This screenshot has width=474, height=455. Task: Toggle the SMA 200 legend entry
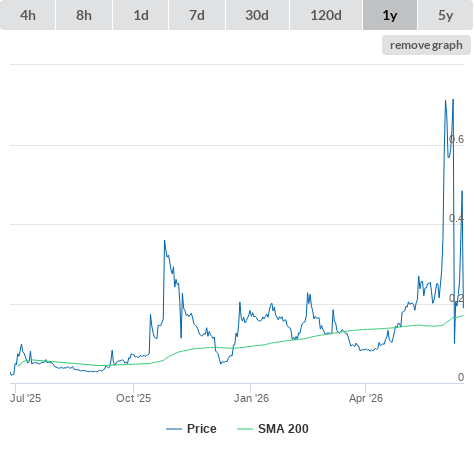[283, 429]
